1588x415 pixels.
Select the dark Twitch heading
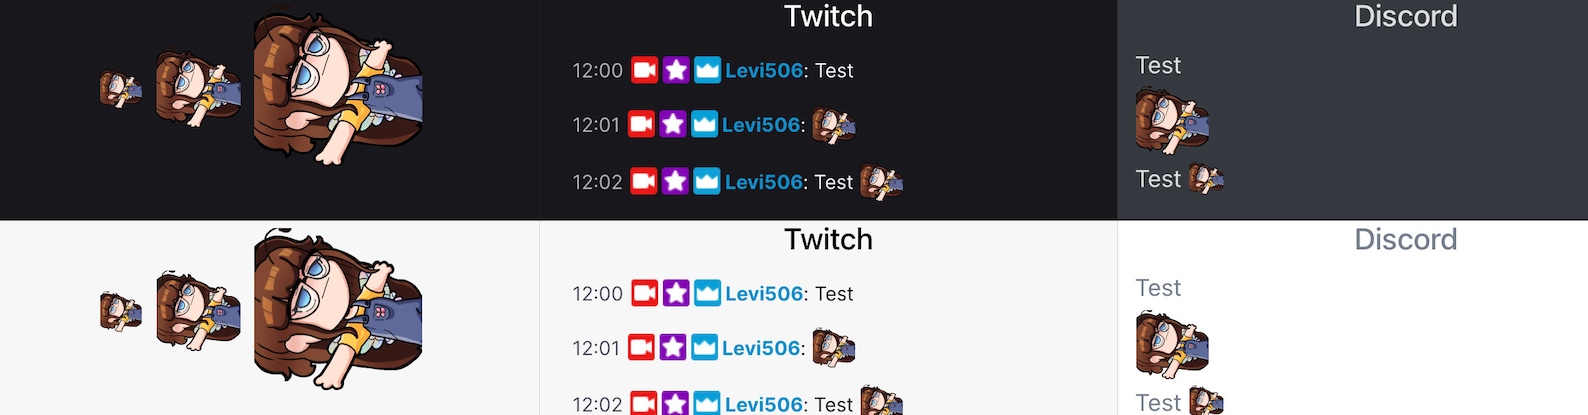(828, 16)
